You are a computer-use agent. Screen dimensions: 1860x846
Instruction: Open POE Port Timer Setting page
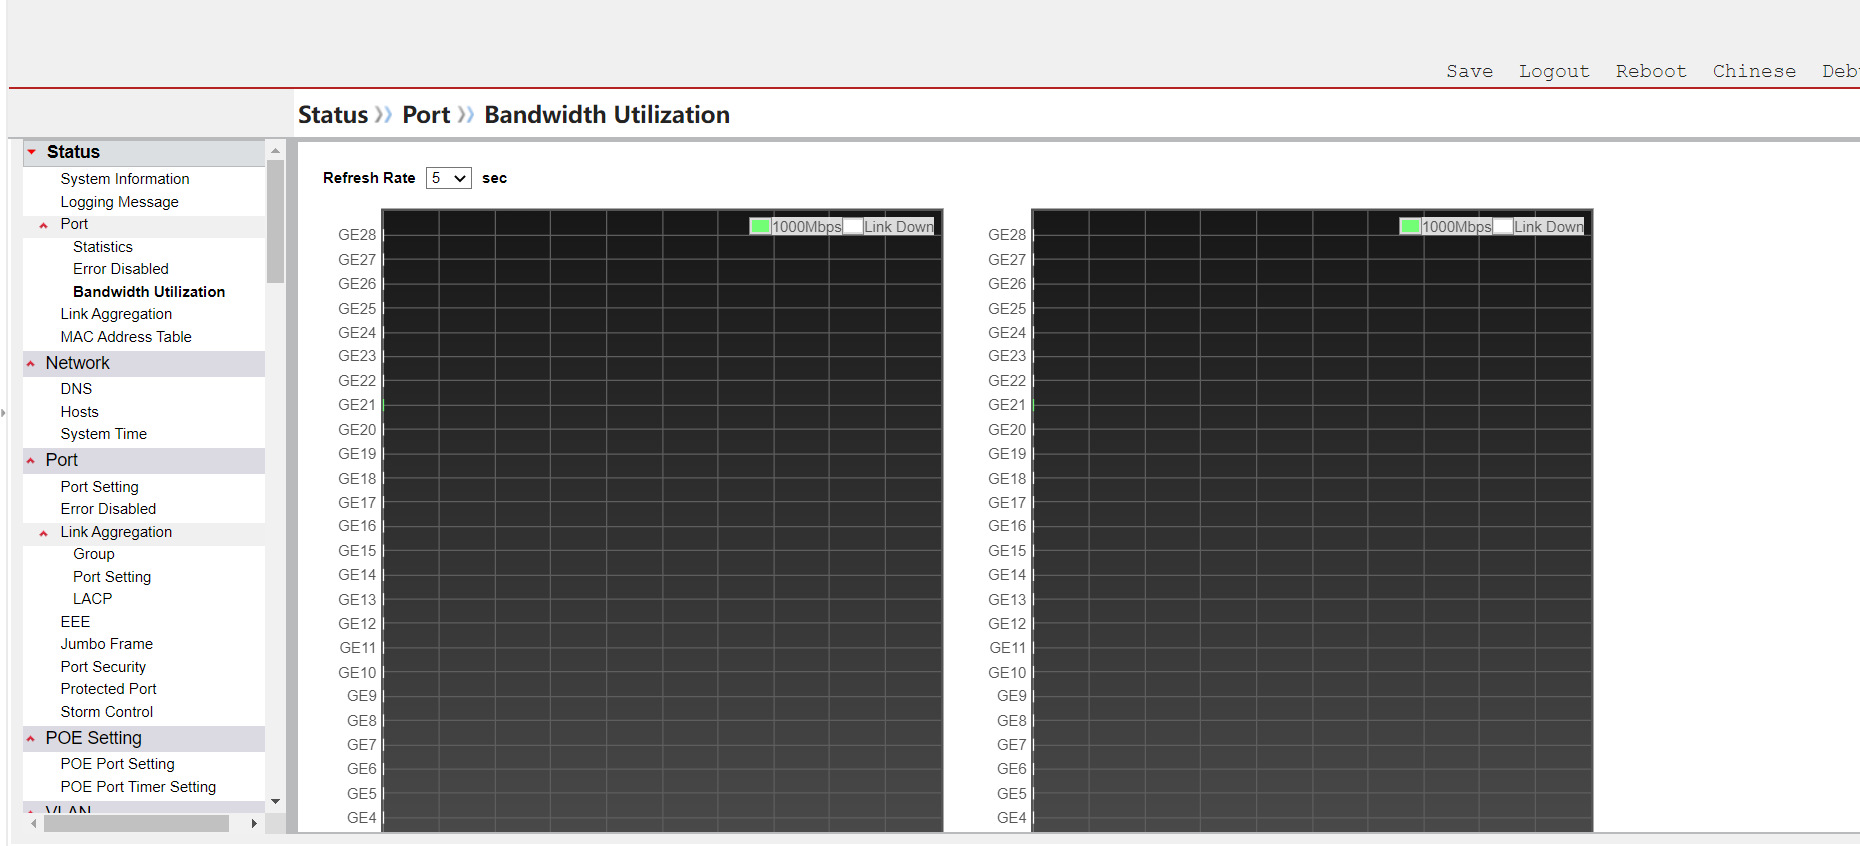pos(138,787)
